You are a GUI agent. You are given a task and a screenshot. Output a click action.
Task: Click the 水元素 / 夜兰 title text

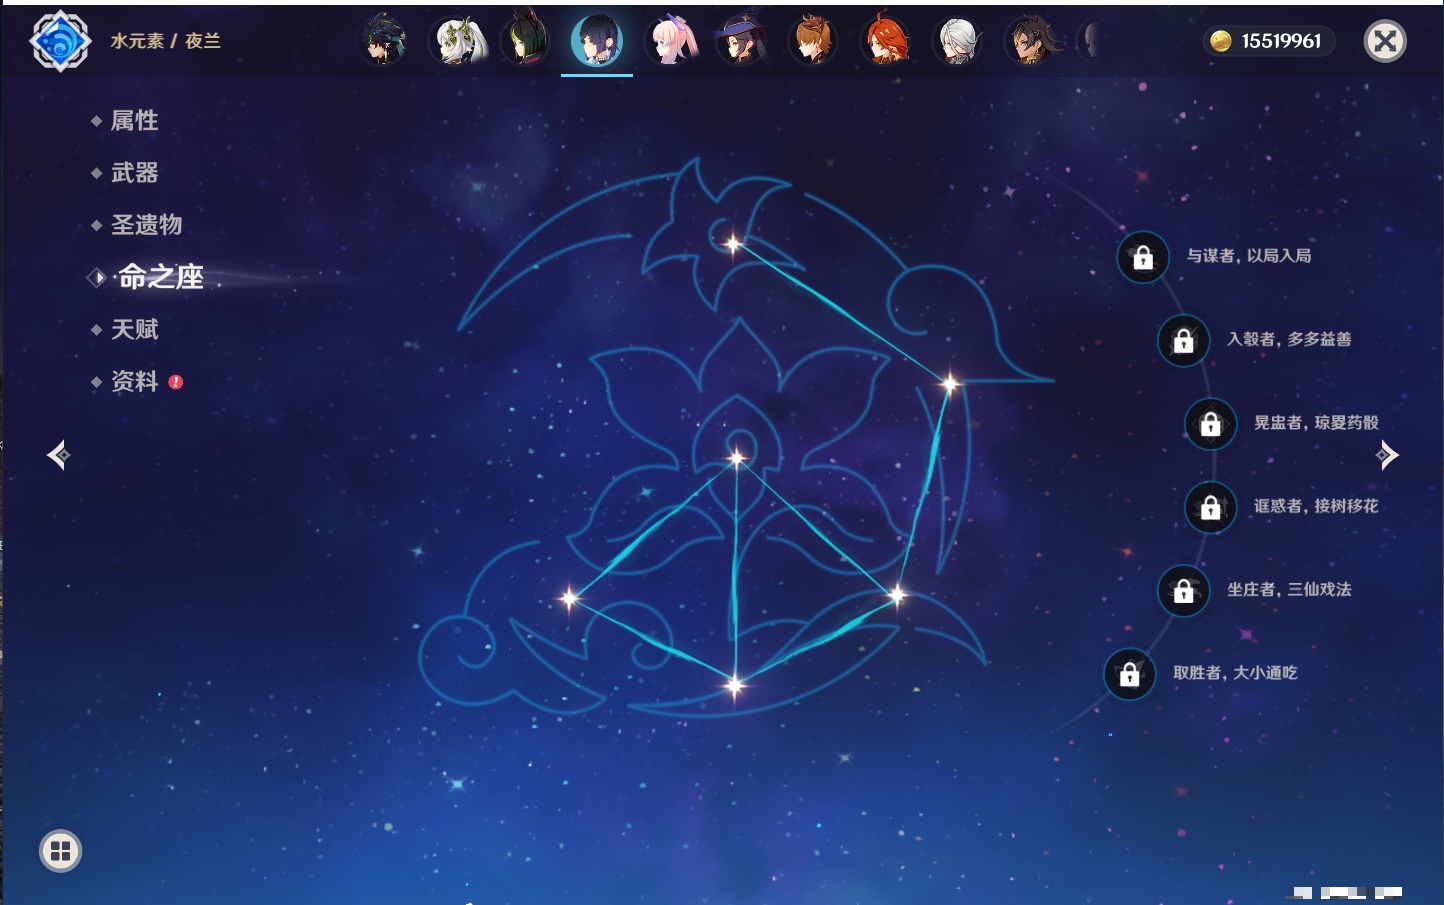[x=165, y=41]
